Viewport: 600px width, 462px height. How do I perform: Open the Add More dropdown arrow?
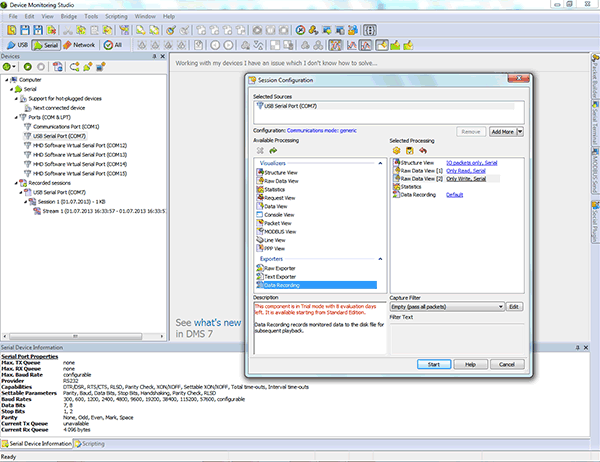point(520,132)
